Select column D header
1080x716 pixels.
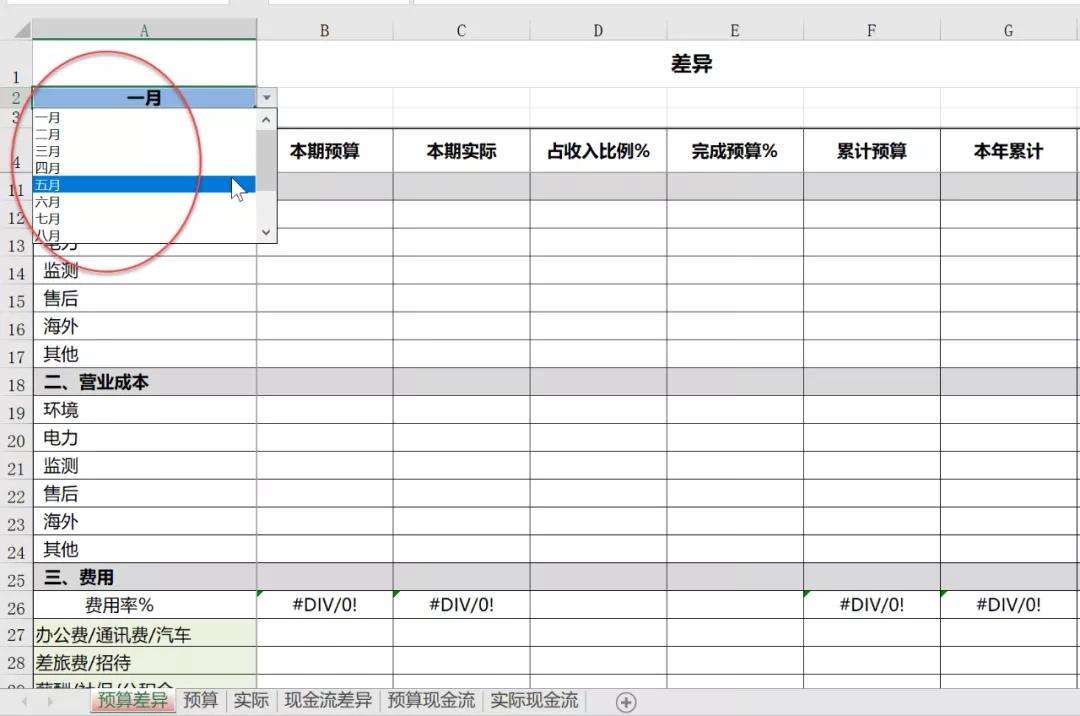[x=598, y=31]
